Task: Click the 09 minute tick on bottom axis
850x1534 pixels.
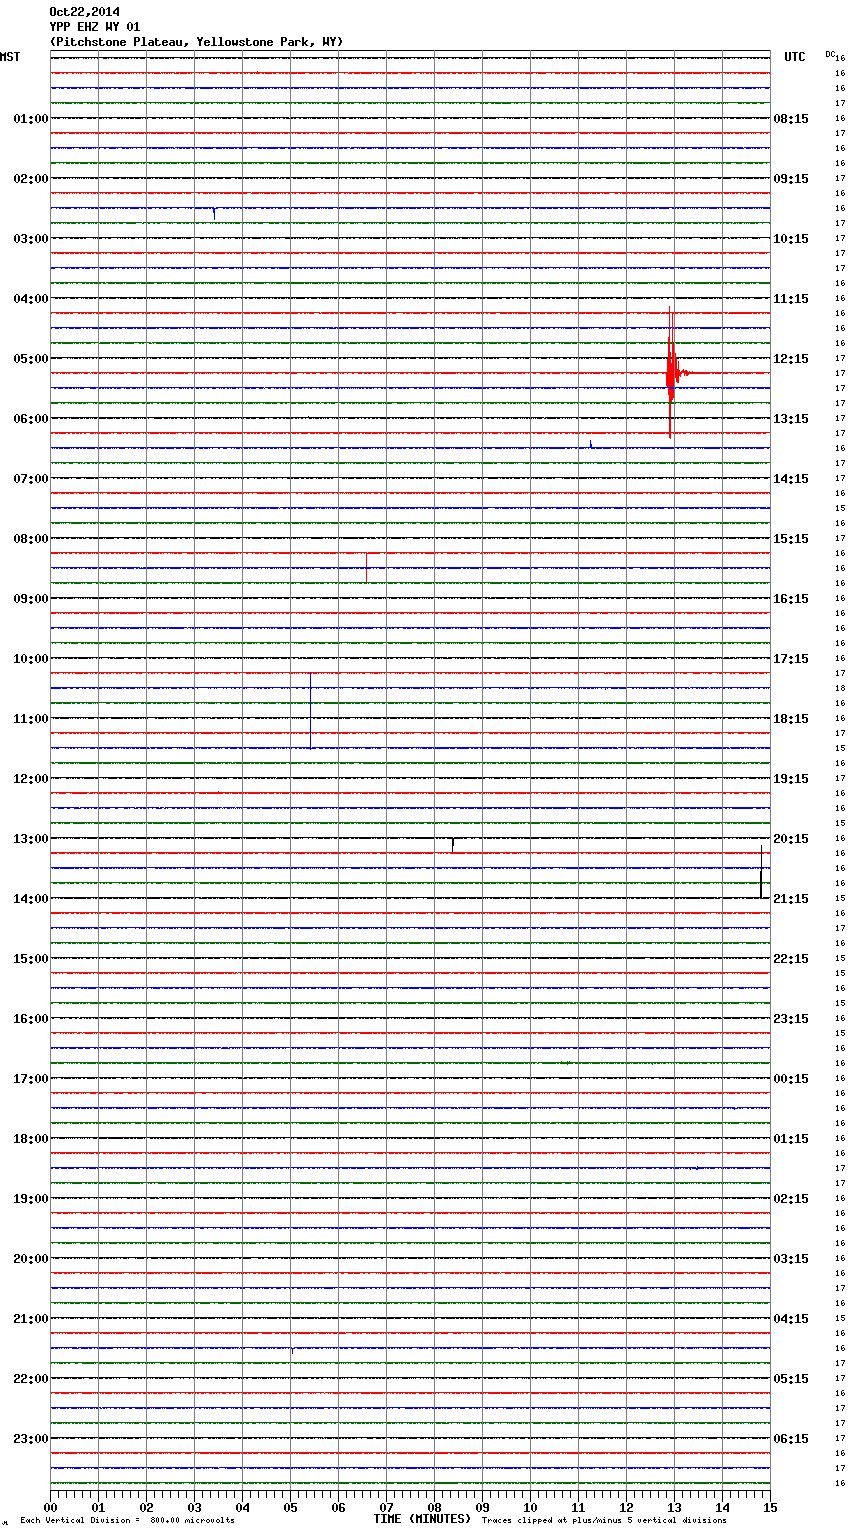Action: (482, 1507)
